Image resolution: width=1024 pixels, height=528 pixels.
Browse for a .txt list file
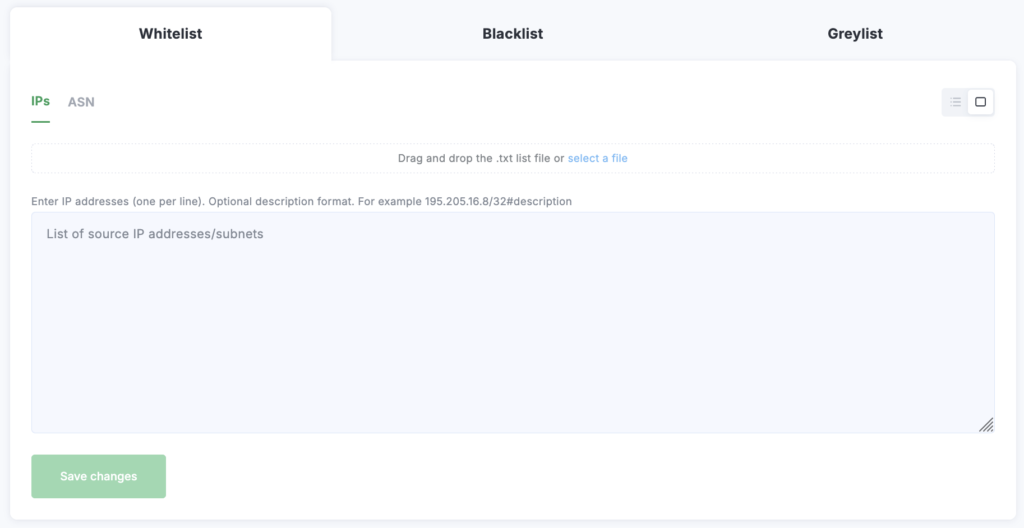point(598,158)
